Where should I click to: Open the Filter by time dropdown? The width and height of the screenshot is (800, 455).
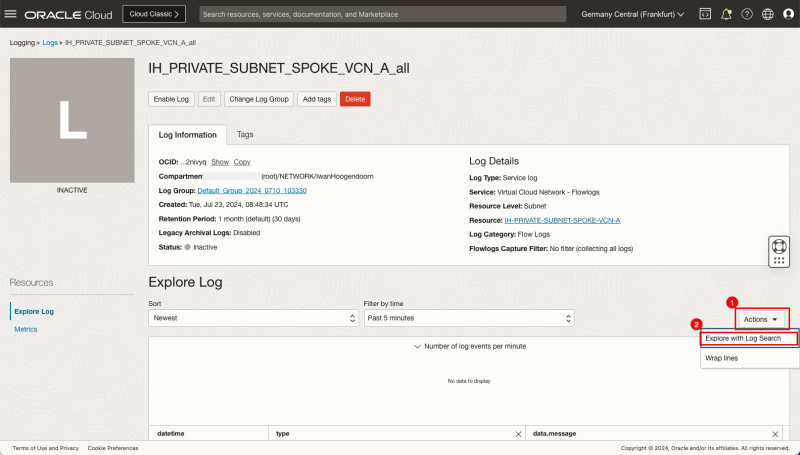pyautogui.click(x=468, y=318)
